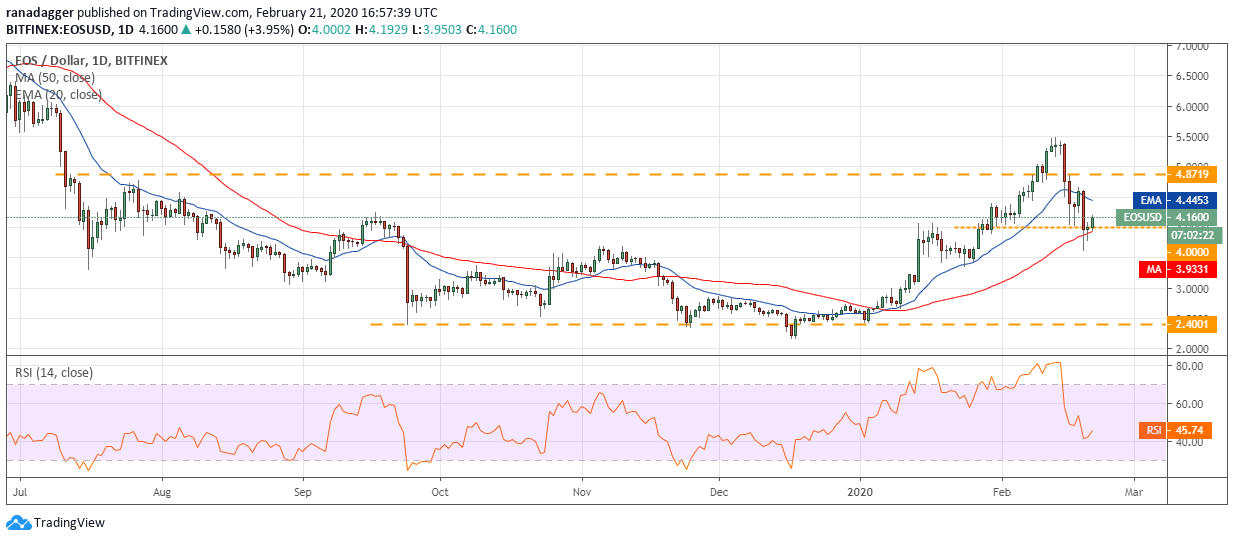Click the RSI 45.74 value tag
Image resolution: width=1234 pixels, height=541 pixels.
coord(1174,431)
